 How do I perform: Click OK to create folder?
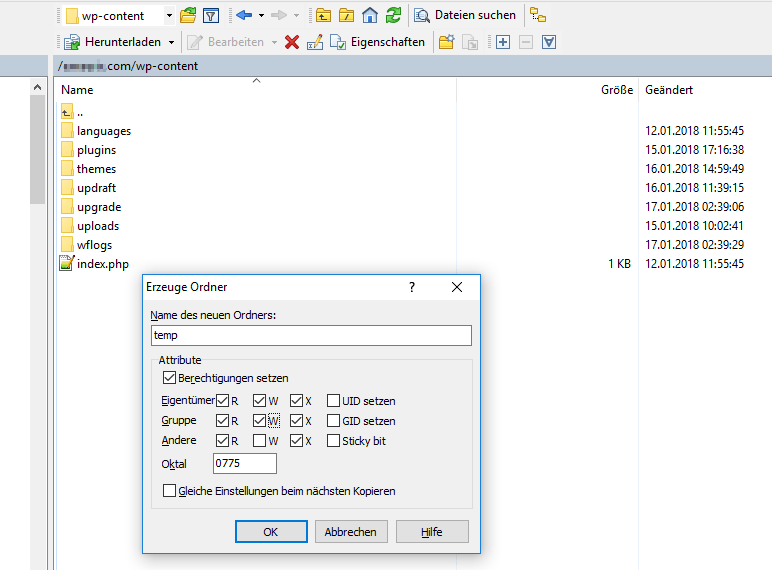(x=271, y=532)
